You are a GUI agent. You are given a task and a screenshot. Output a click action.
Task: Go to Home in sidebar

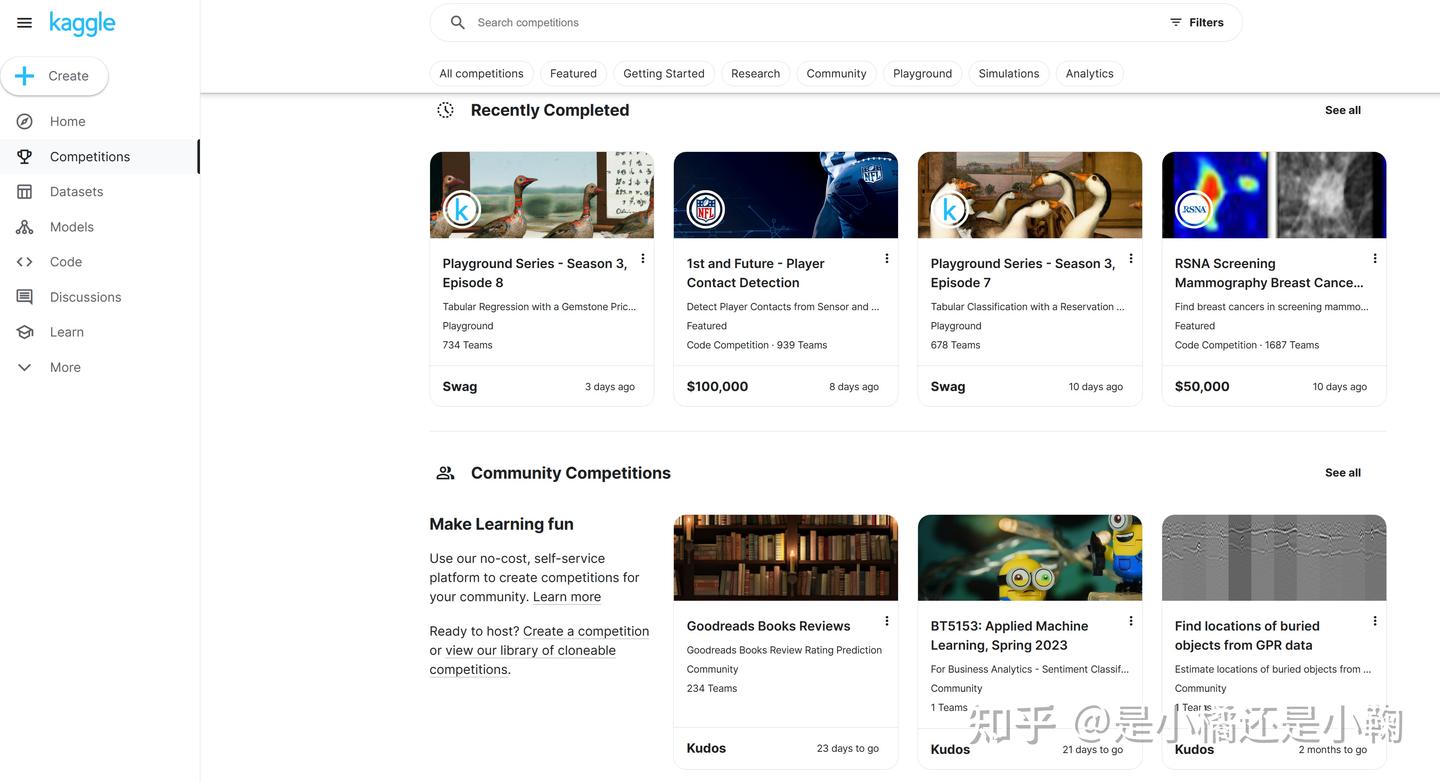pyautogui.click(x=99, y=121)
